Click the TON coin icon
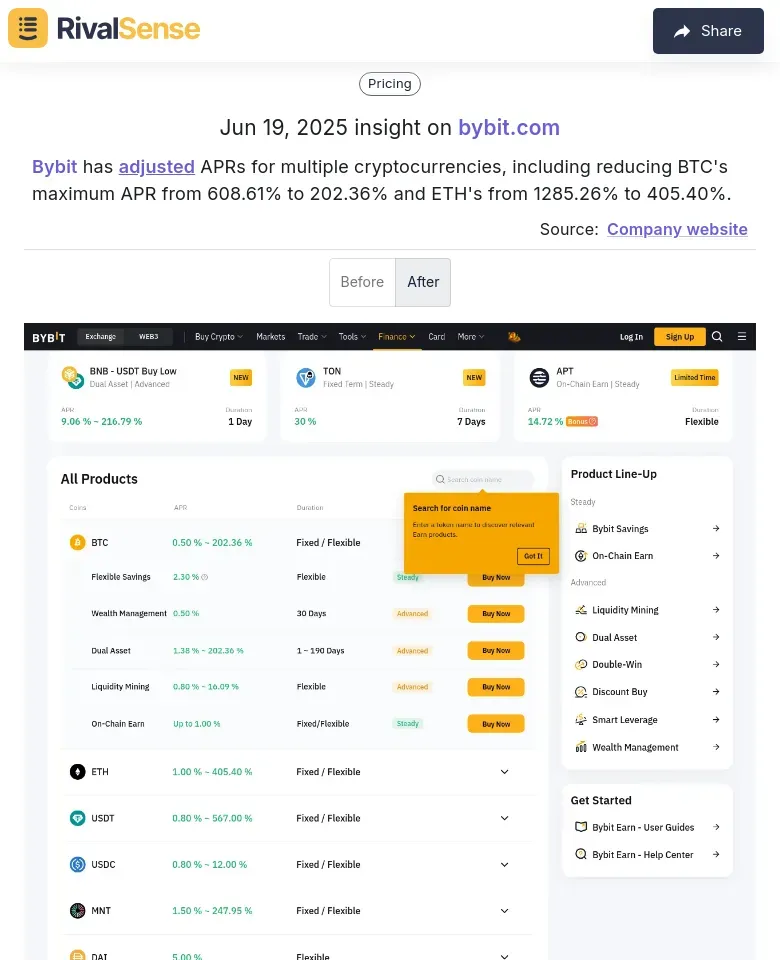 306,377
